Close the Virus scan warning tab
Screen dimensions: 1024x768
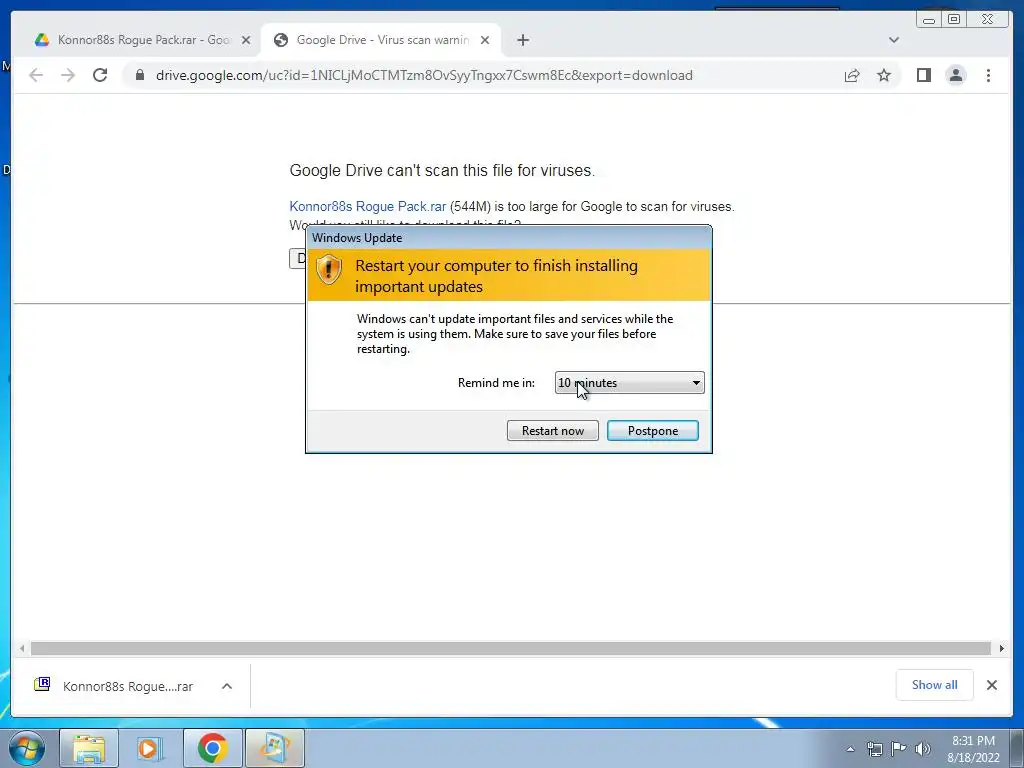485,40
